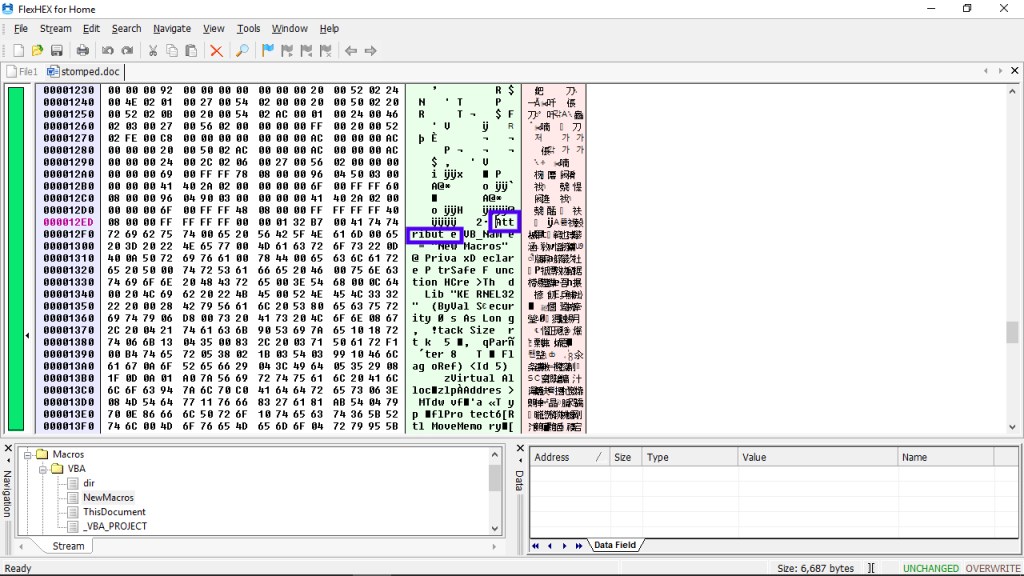Click the red Delete X icon
The width and height of the screenshot is (1024, 576).
[216, 51]
